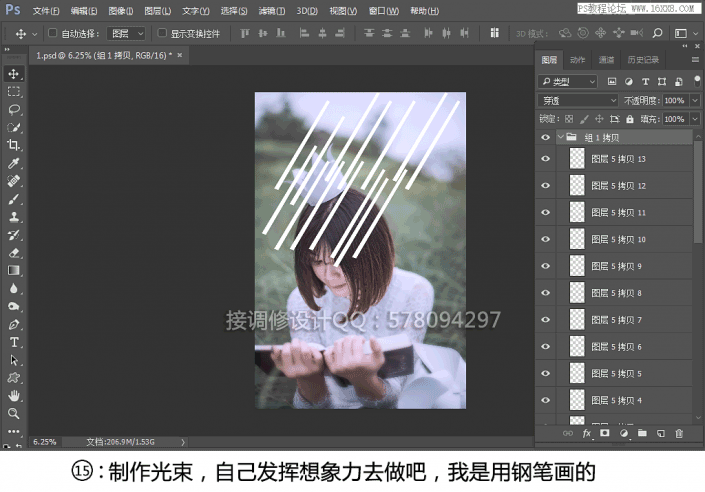Click the delete layer trash icon
The image size is (705, 492).
[679, 433]
